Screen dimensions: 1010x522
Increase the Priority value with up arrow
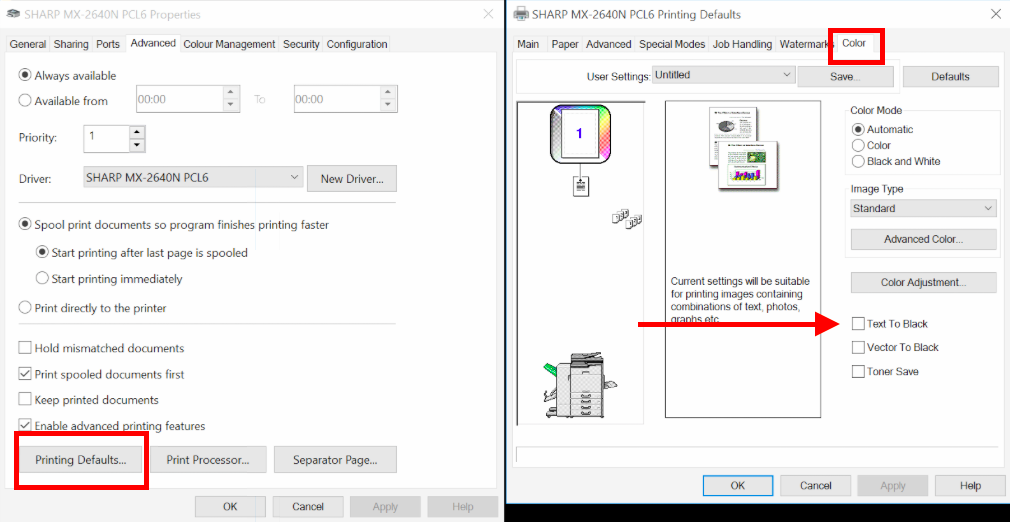coord(137,131)
